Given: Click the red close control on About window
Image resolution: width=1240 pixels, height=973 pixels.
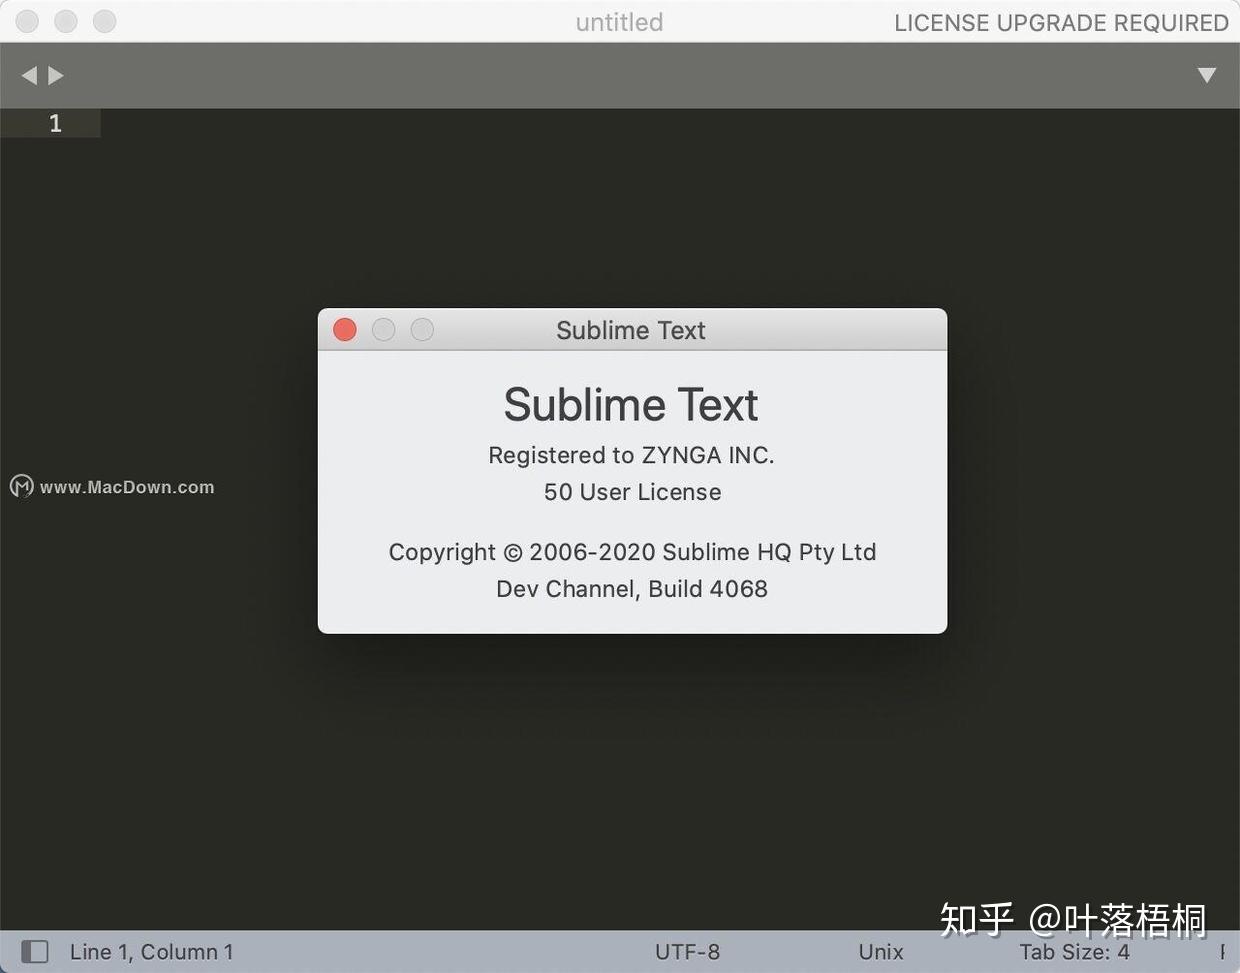Looking at the screenshot, I should pyautogui.click(x=344, y=330).
